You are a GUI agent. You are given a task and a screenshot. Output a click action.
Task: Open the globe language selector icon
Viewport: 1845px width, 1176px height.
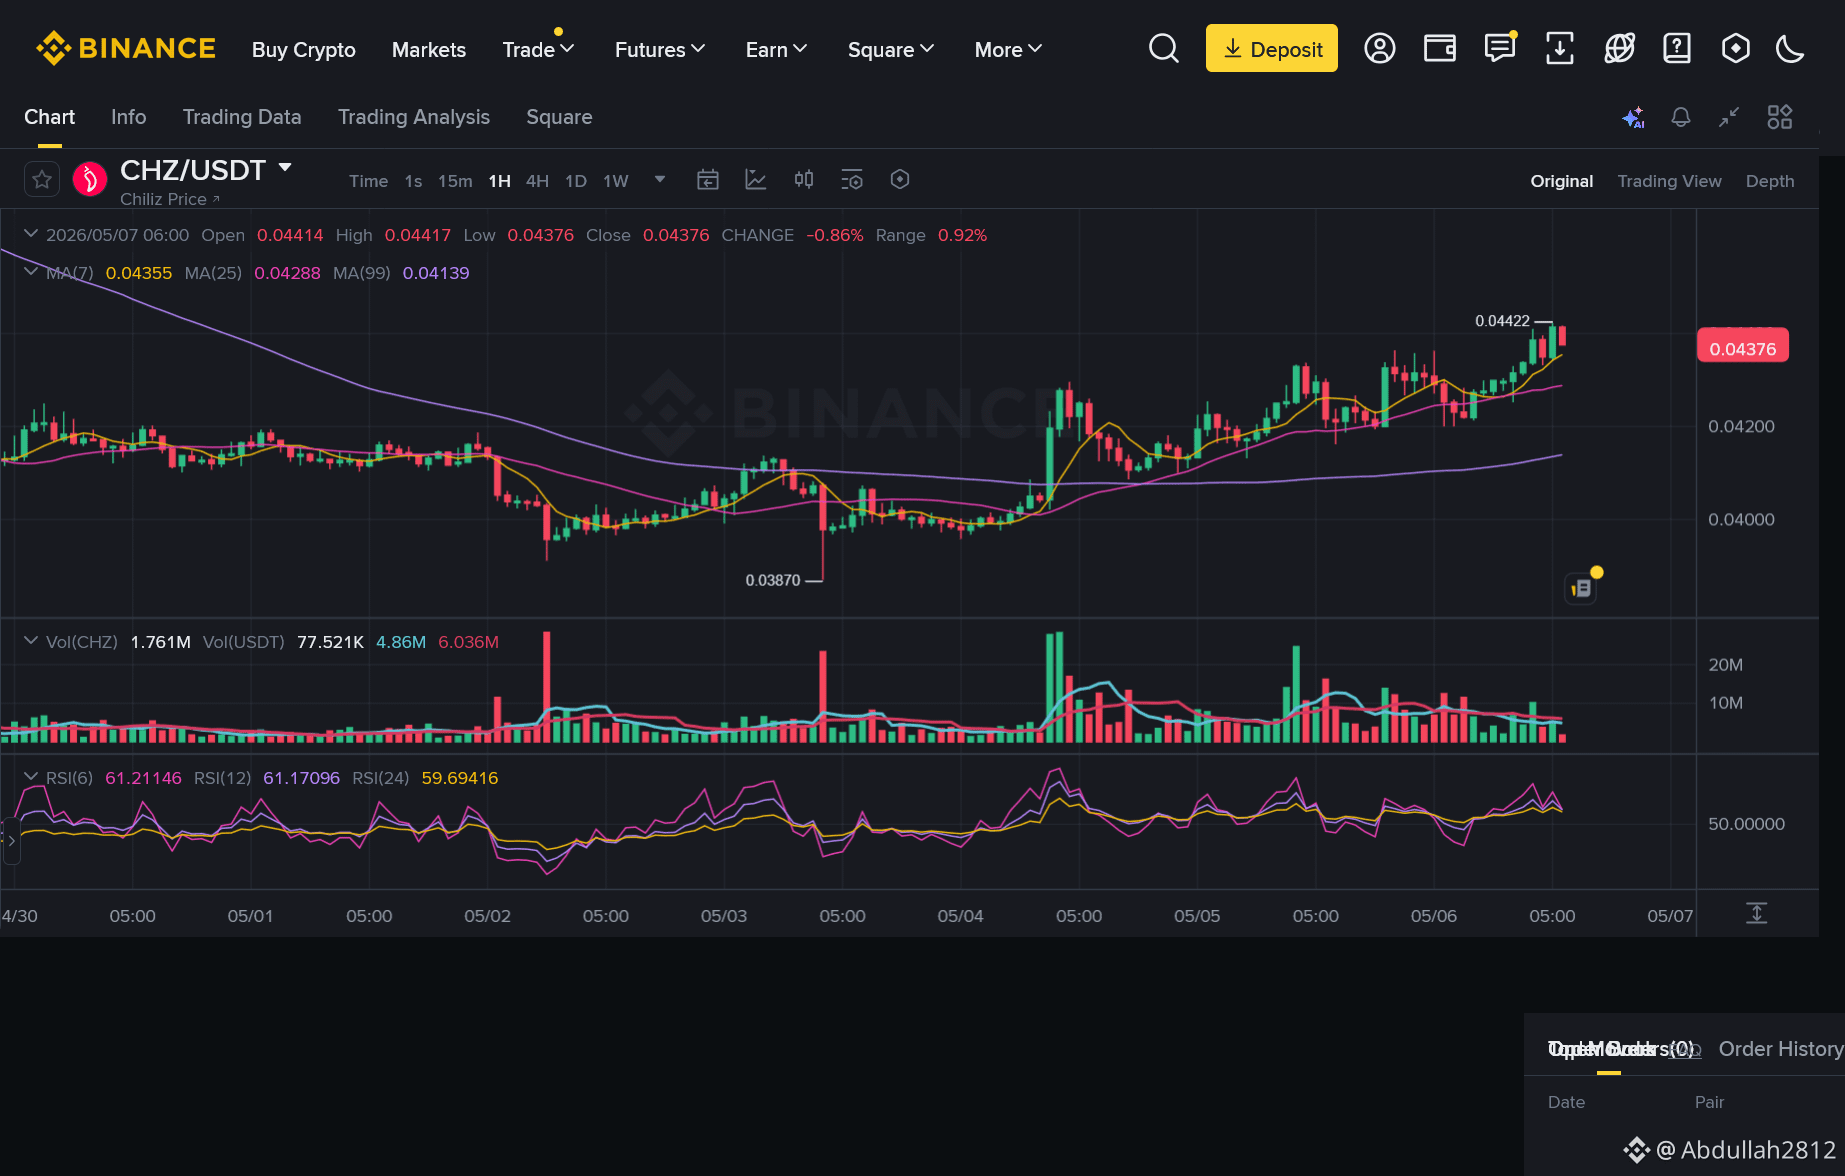click(x=1619, y=48)
